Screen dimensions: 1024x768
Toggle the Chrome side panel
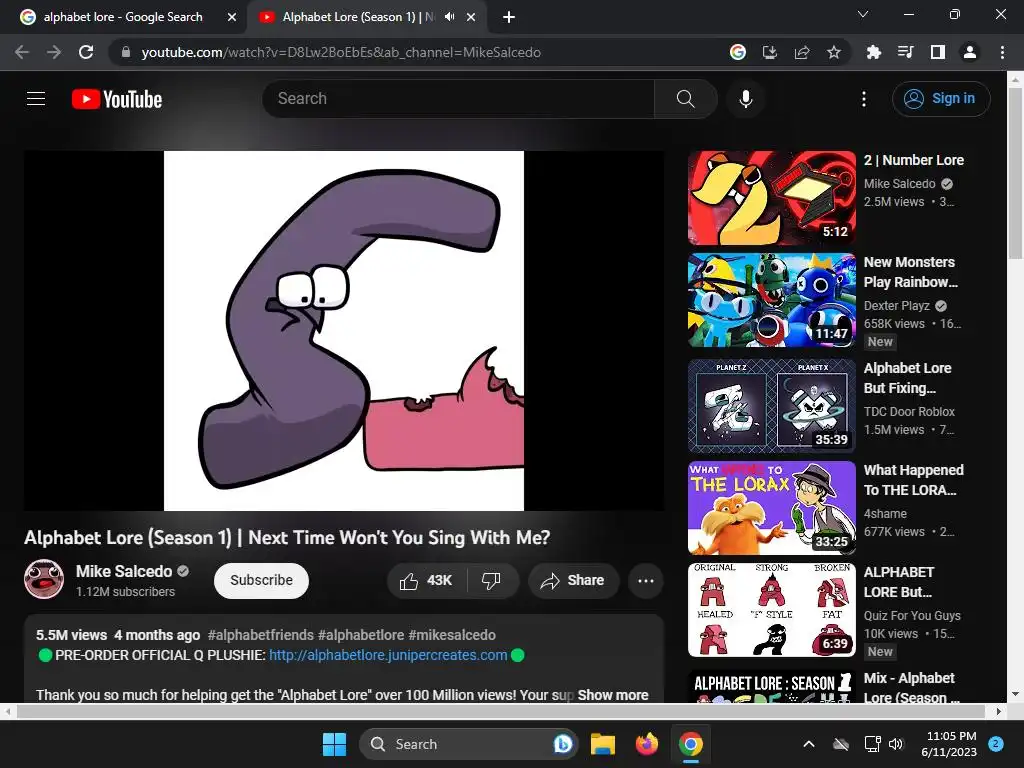point(937,52)
